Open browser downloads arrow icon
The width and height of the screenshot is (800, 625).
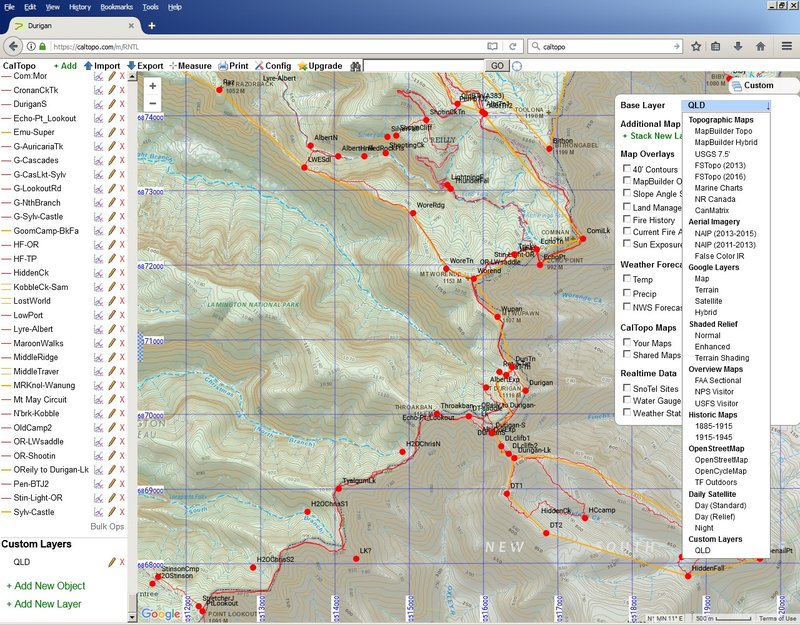click(x=738, y=46)
